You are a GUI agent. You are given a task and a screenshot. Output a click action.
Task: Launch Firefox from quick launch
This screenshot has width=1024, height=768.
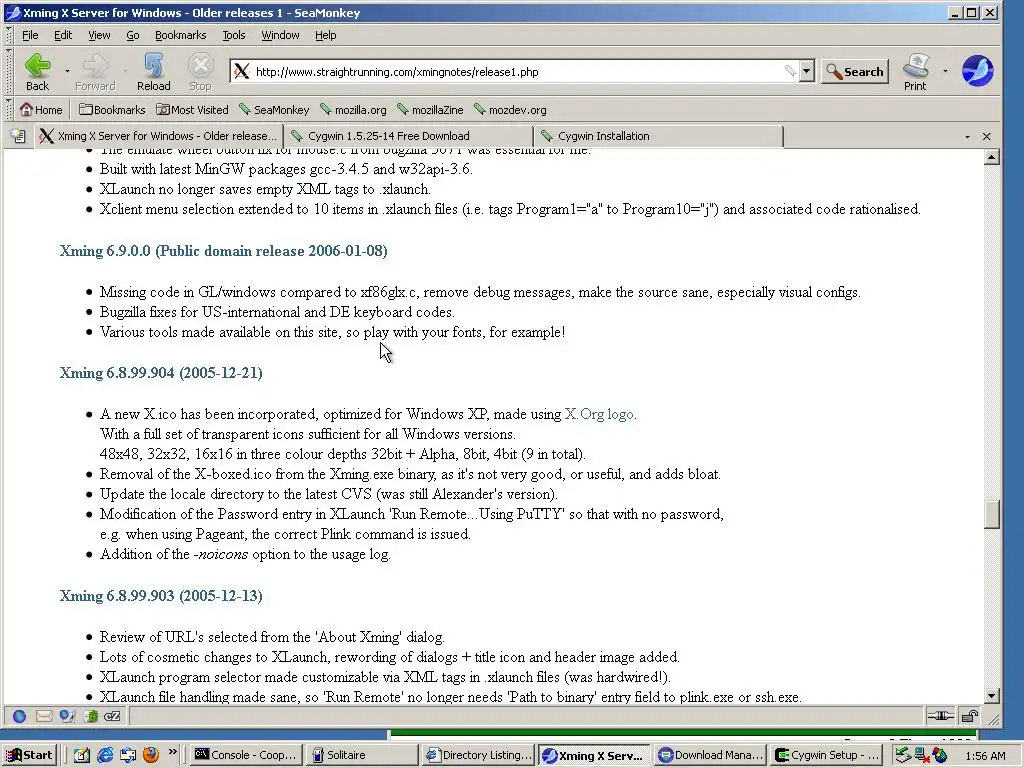[151, 755]
